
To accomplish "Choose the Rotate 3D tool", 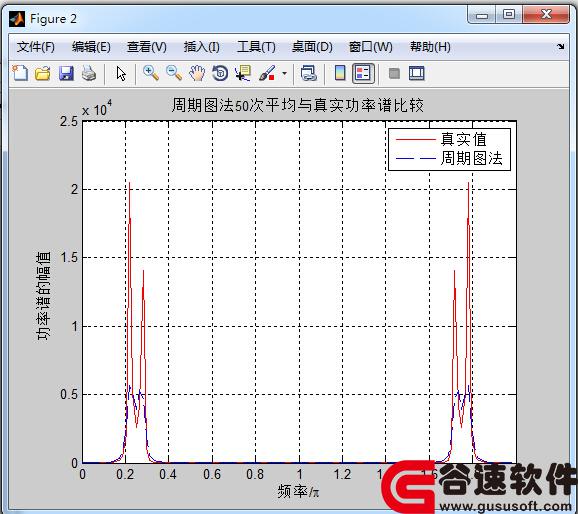I will (220, 73).
